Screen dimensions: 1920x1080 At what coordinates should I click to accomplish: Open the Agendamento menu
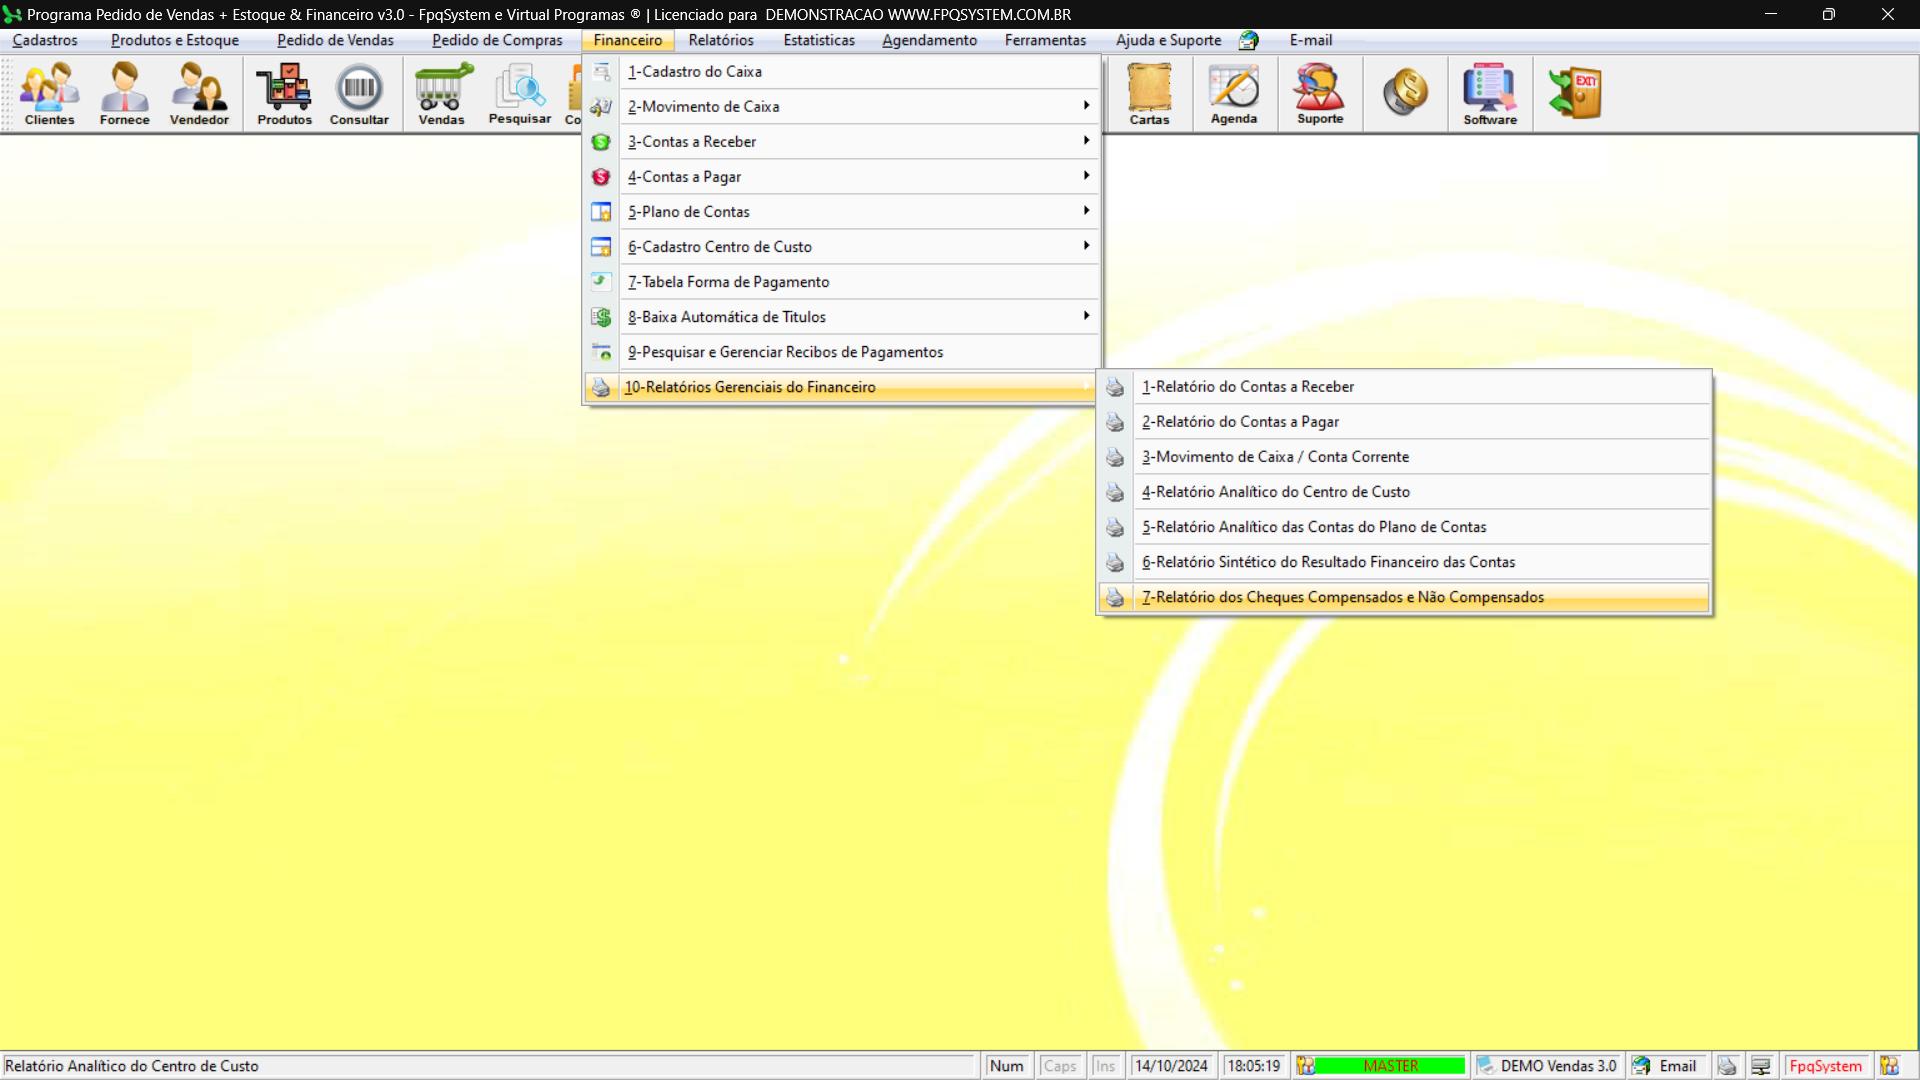(x=929, y=41)
